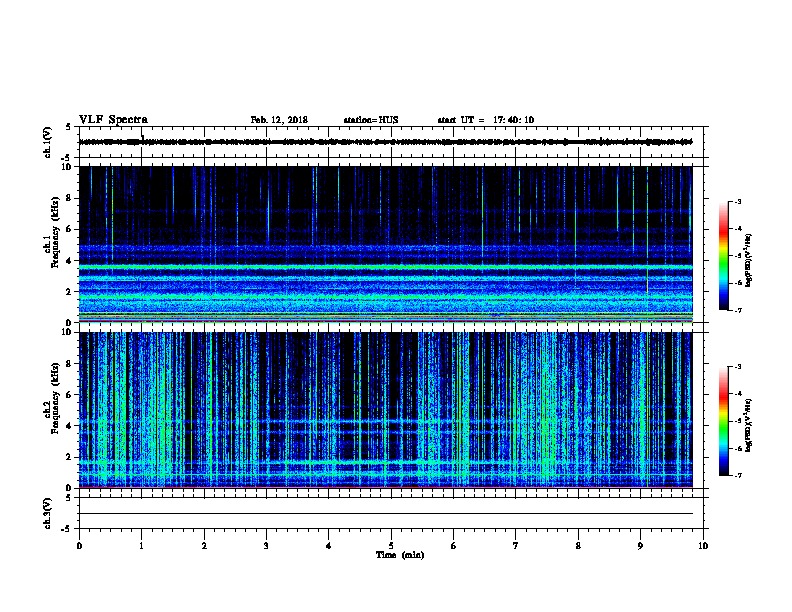Click the "9" tick on the time axis
Image resolution: width=792 pixels, height=612 pixels.
click(640, 546)
